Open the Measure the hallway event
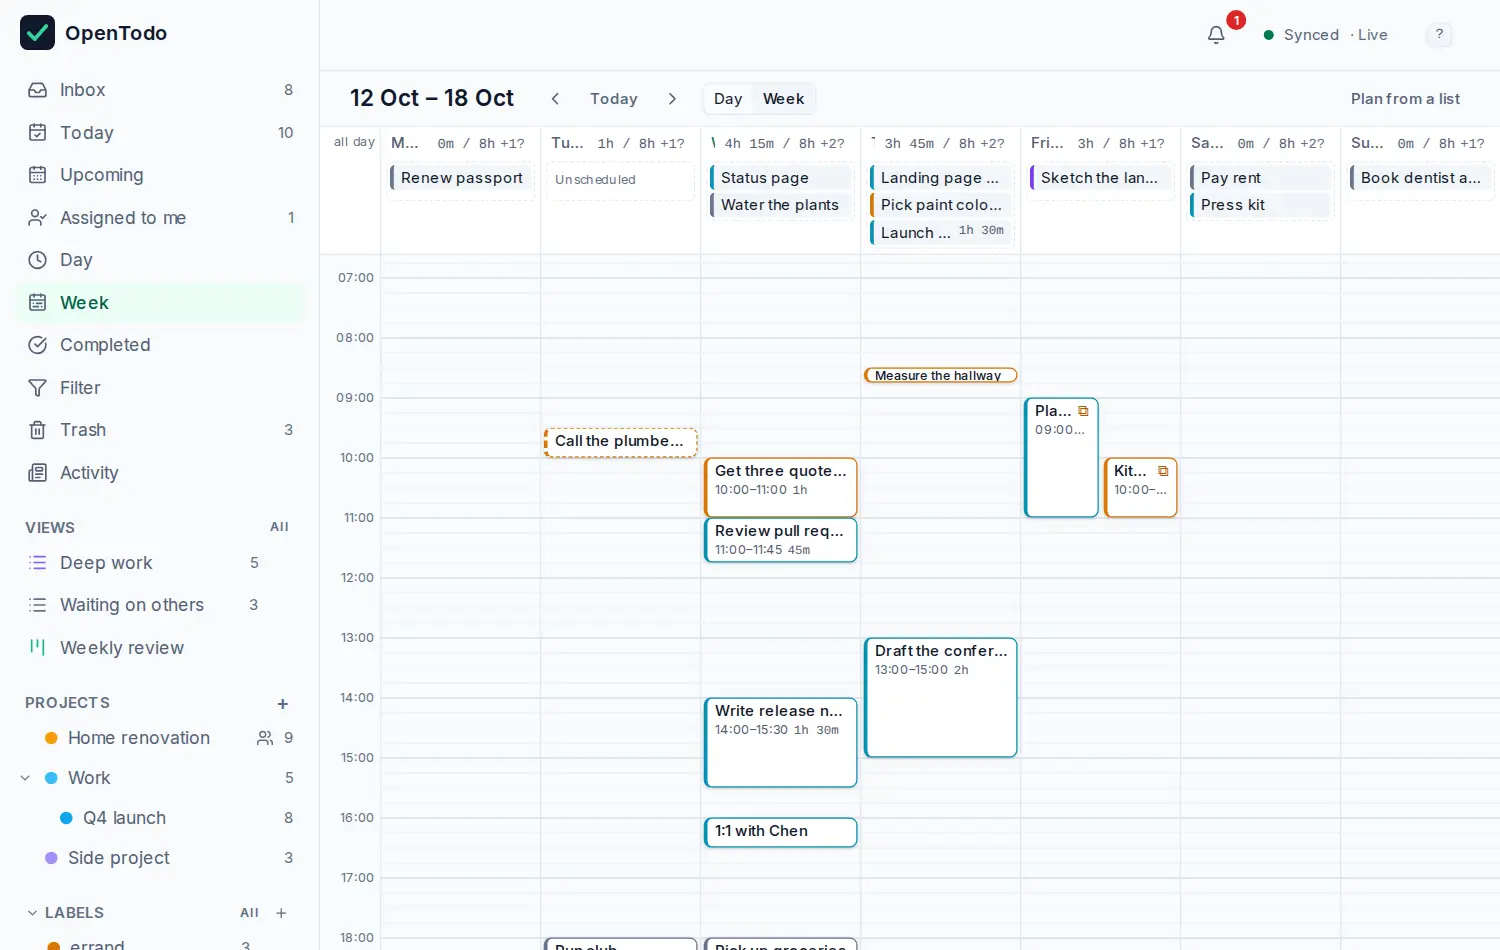This screenshot has height=950, width=1500. (941, 376)
